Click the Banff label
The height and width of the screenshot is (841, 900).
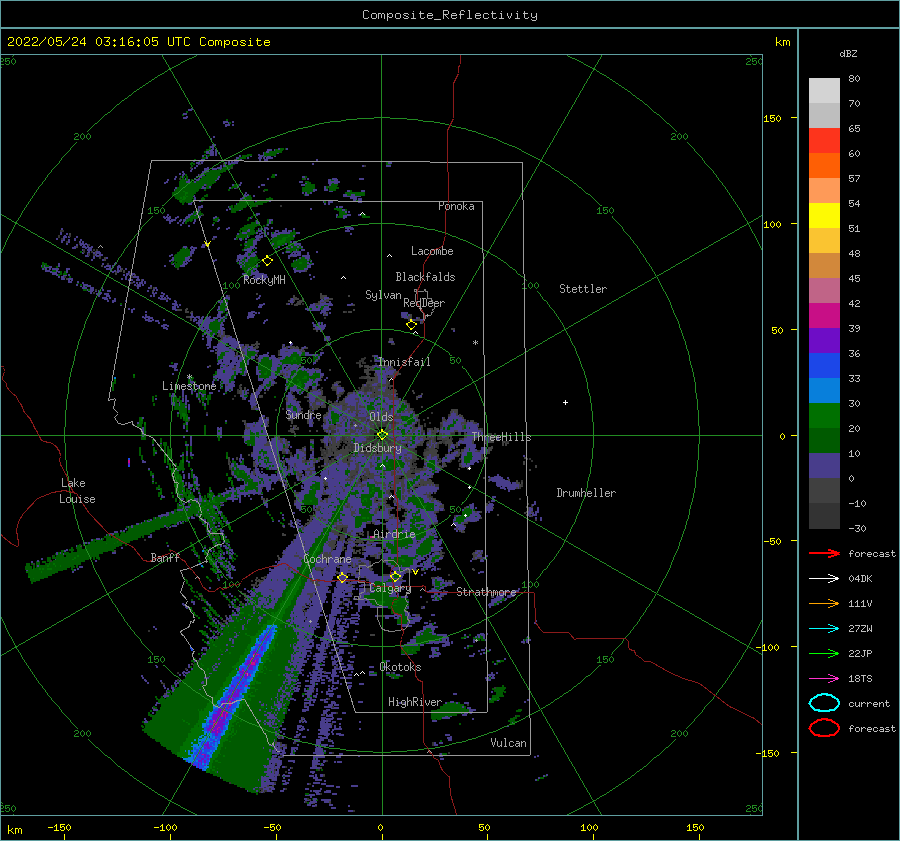coord(165,557)
